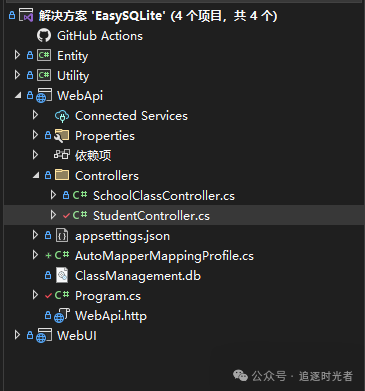Select SchoolClassController.cs in the tree
Viewport: 365px width, 391px height.
(x=164, y=196)
